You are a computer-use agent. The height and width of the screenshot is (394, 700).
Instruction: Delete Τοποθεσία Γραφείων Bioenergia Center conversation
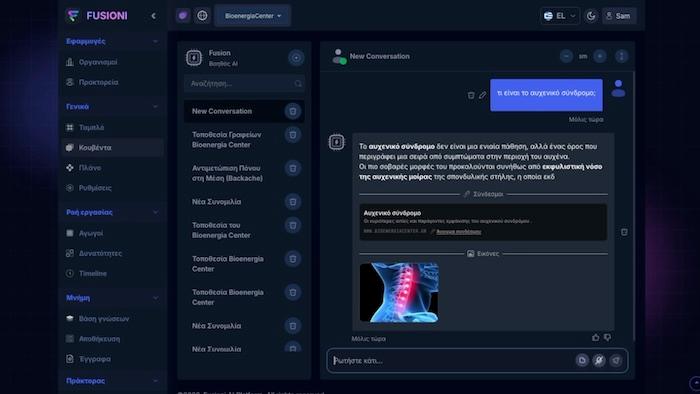coord(293,135)
